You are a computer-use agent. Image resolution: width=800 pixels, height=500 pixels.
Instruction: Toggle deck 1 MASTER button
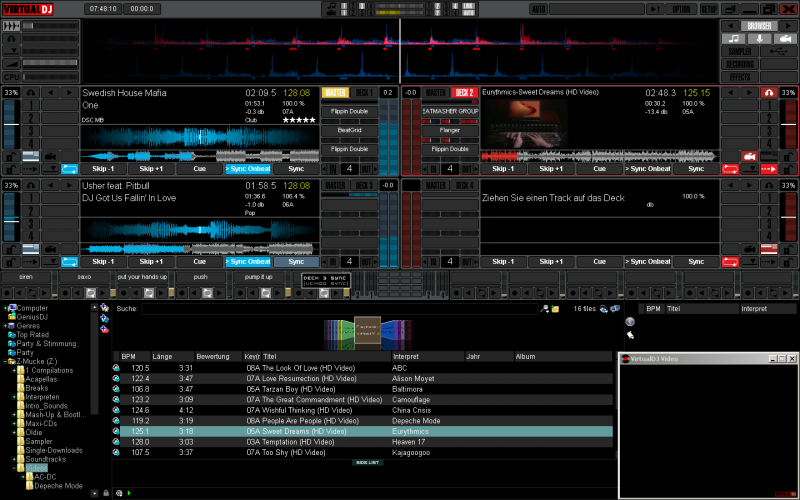pyautogui.click(x=335, y=93)
